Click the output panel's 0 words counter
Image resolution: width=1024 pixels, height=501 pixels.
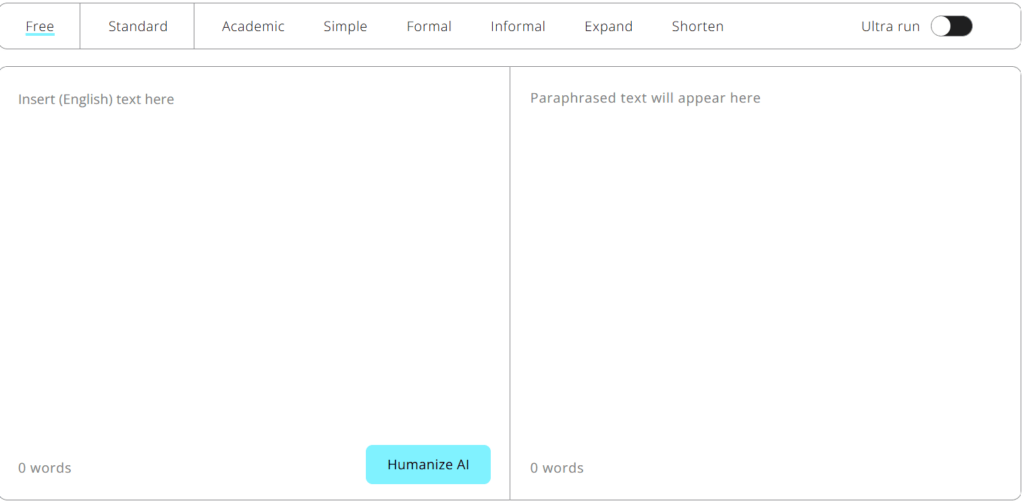(557, 468)
